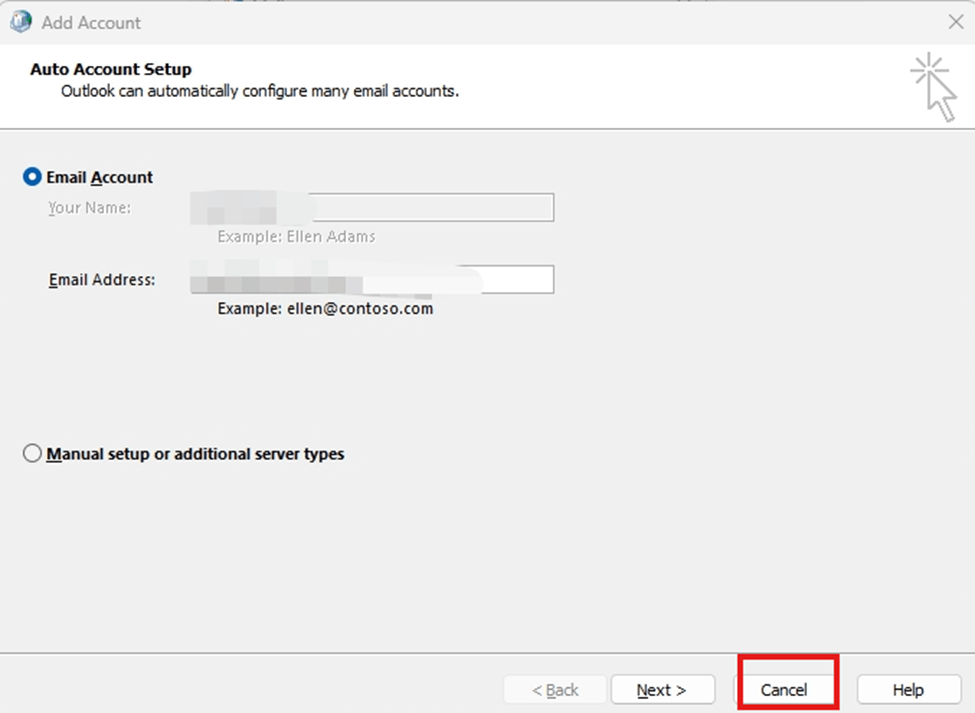Cancel the account setup

point(786,689)
